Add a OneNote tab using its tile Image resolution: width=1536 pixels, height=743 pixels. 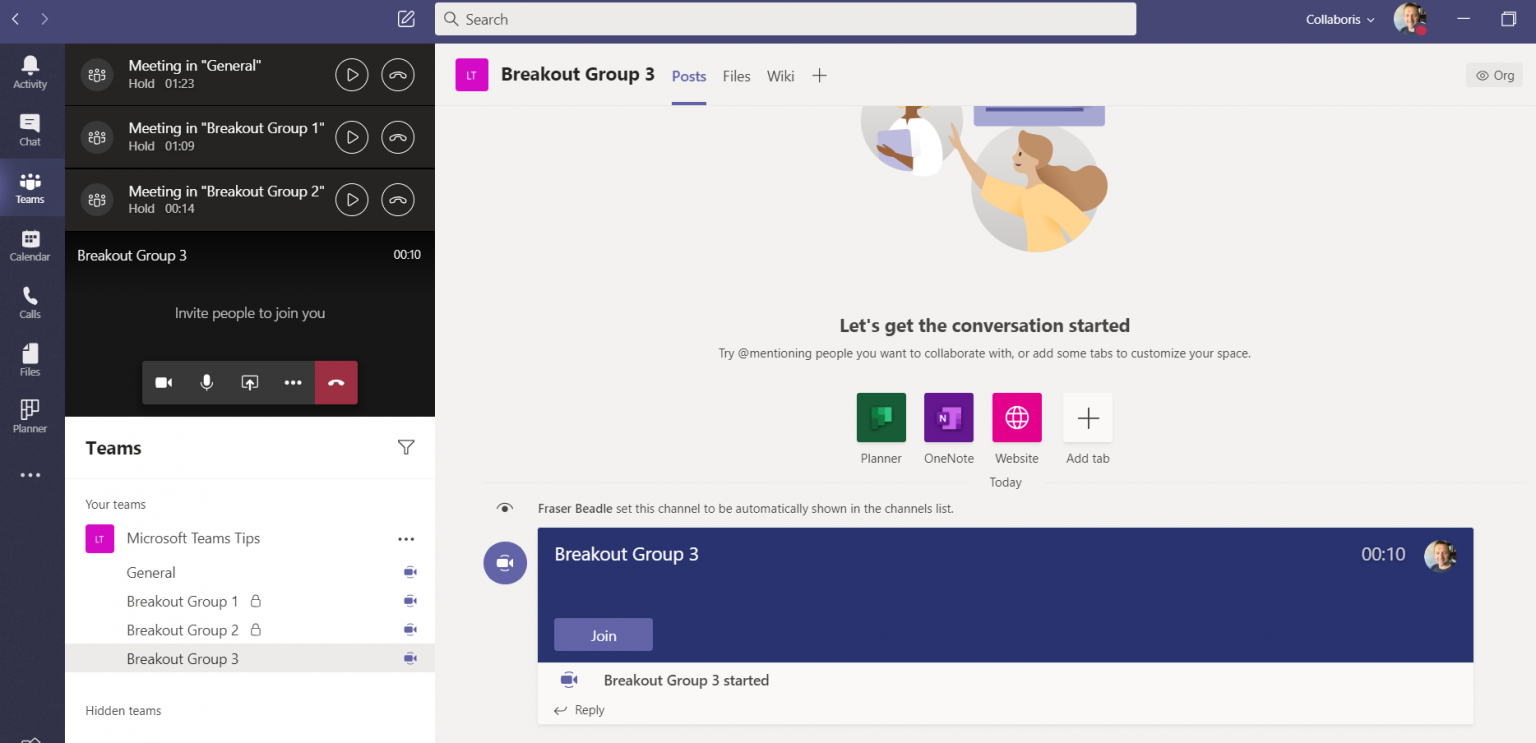(x=948, y=417)
